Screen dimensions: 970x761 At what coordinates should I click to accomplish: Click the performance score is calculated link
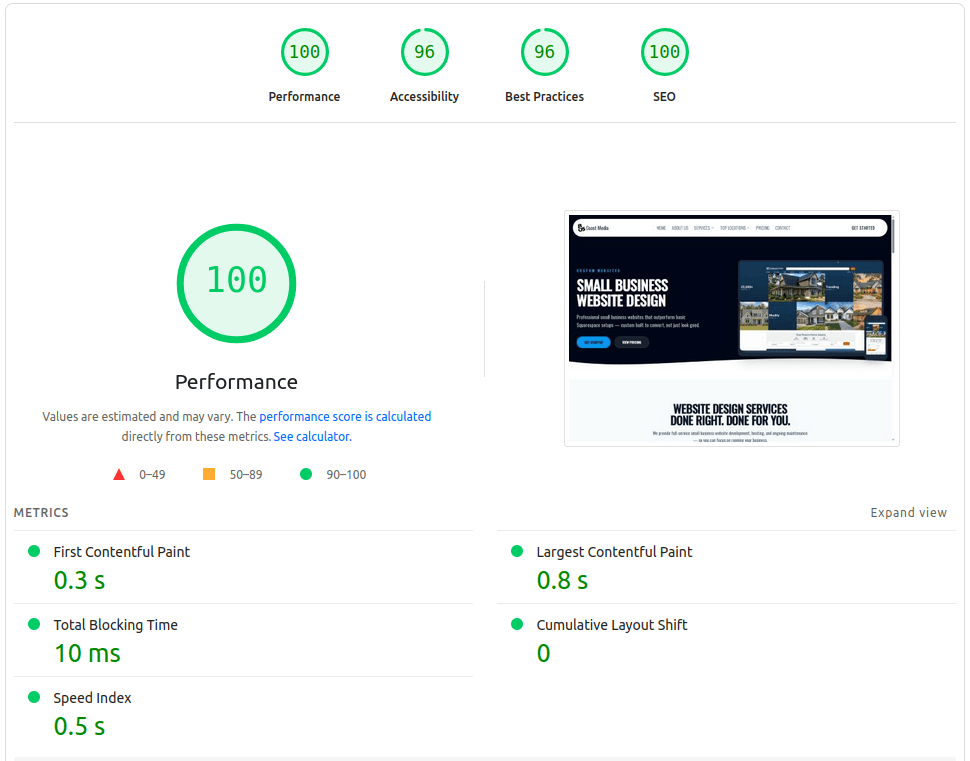point(344,416)
